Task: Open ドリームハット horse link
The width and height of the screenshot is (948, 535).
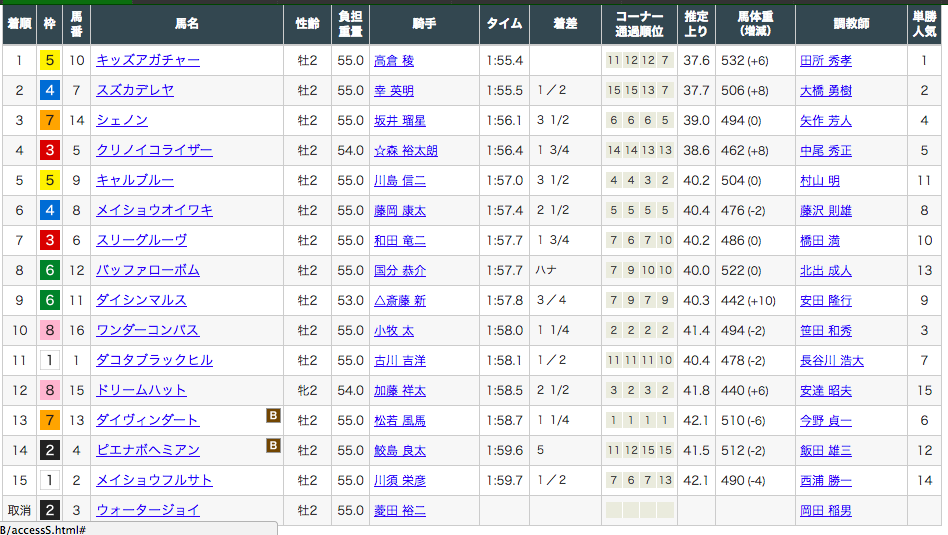Action: click(x=141, y=390)
